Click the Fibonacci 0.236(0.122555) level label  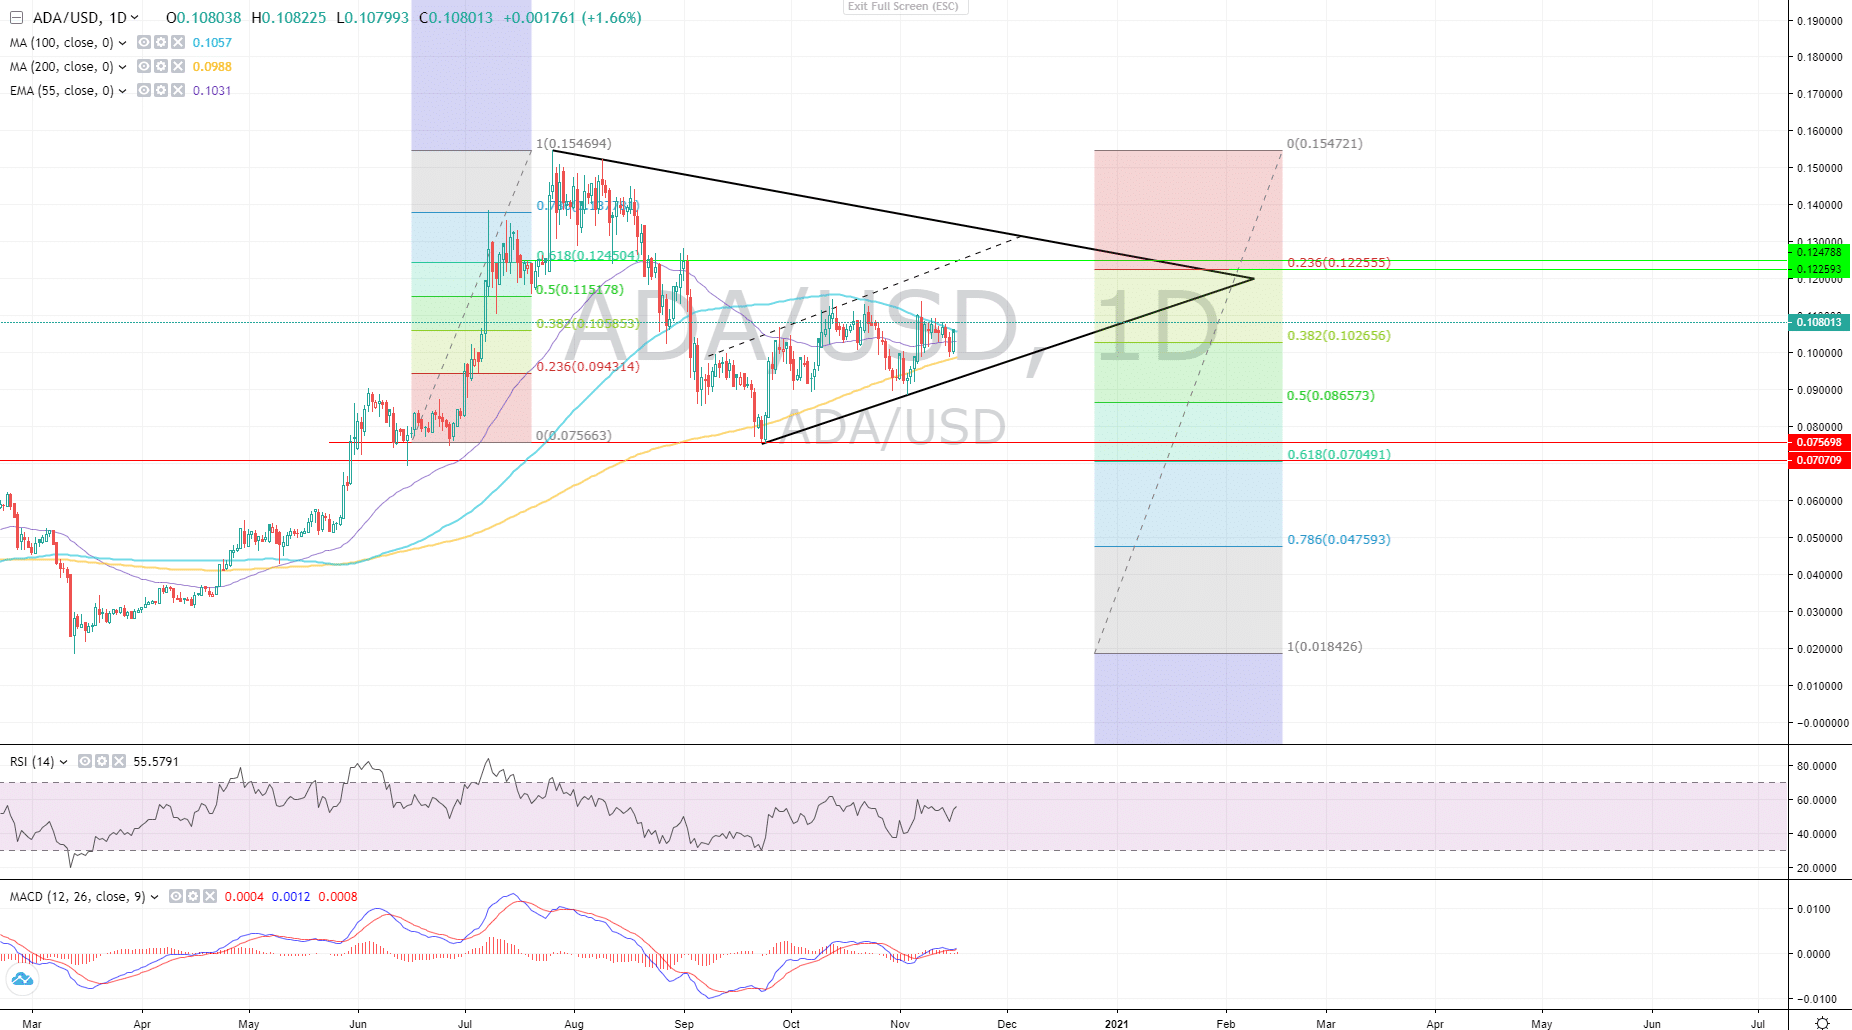1339,263
